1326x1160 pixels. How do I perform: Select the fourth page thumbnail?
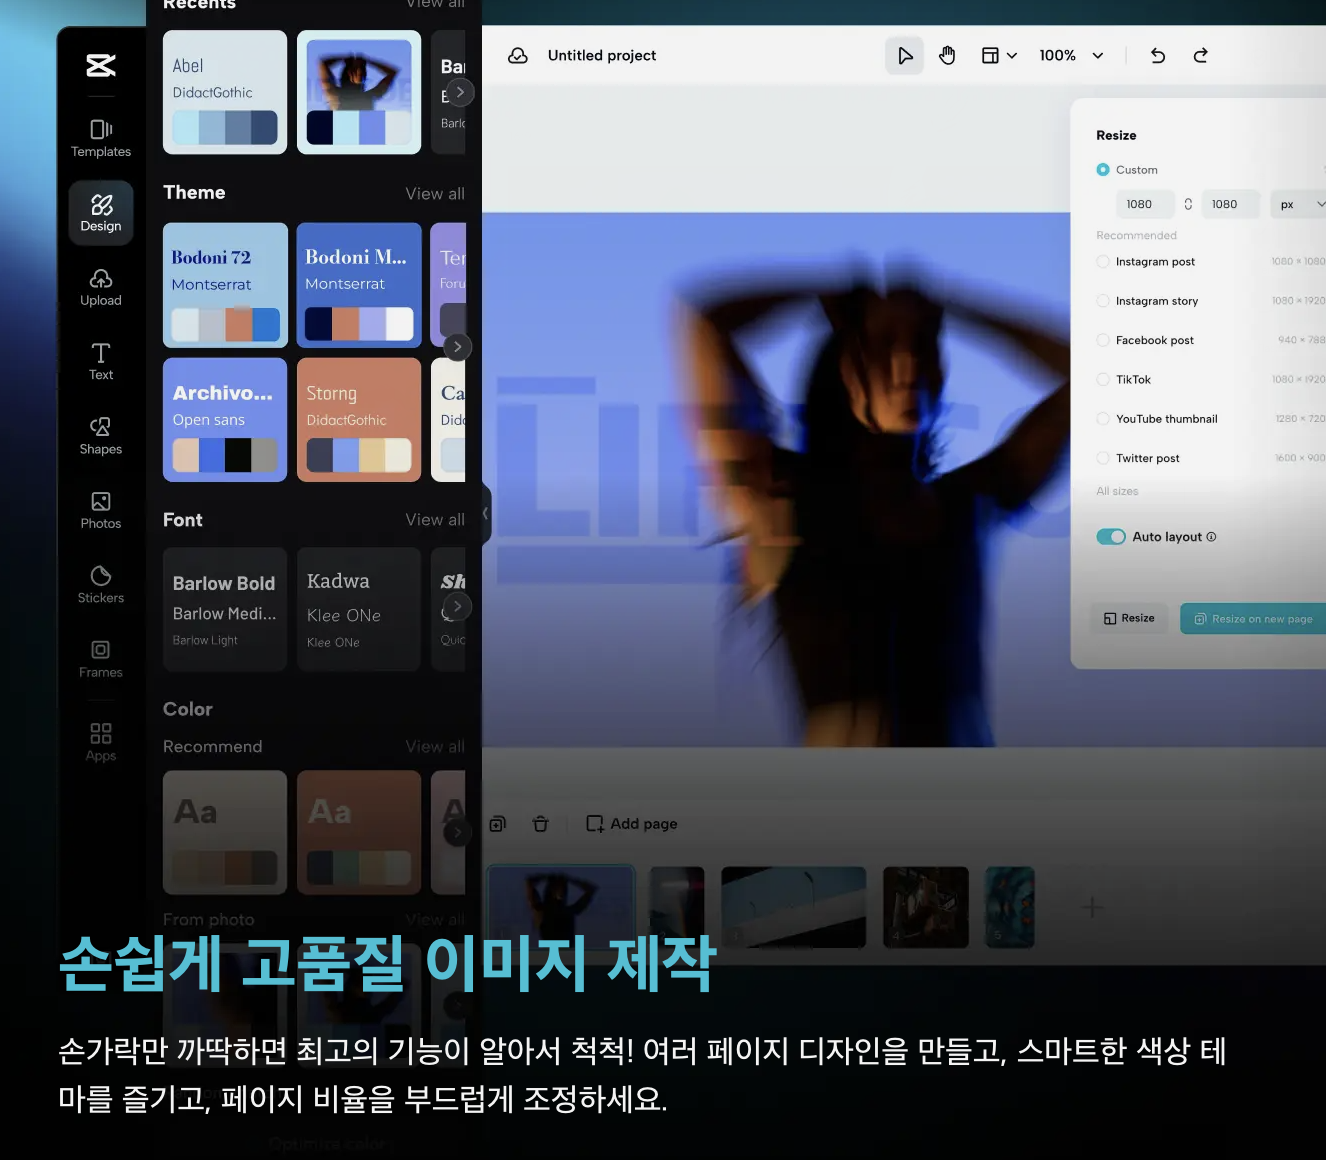point(926,907)
